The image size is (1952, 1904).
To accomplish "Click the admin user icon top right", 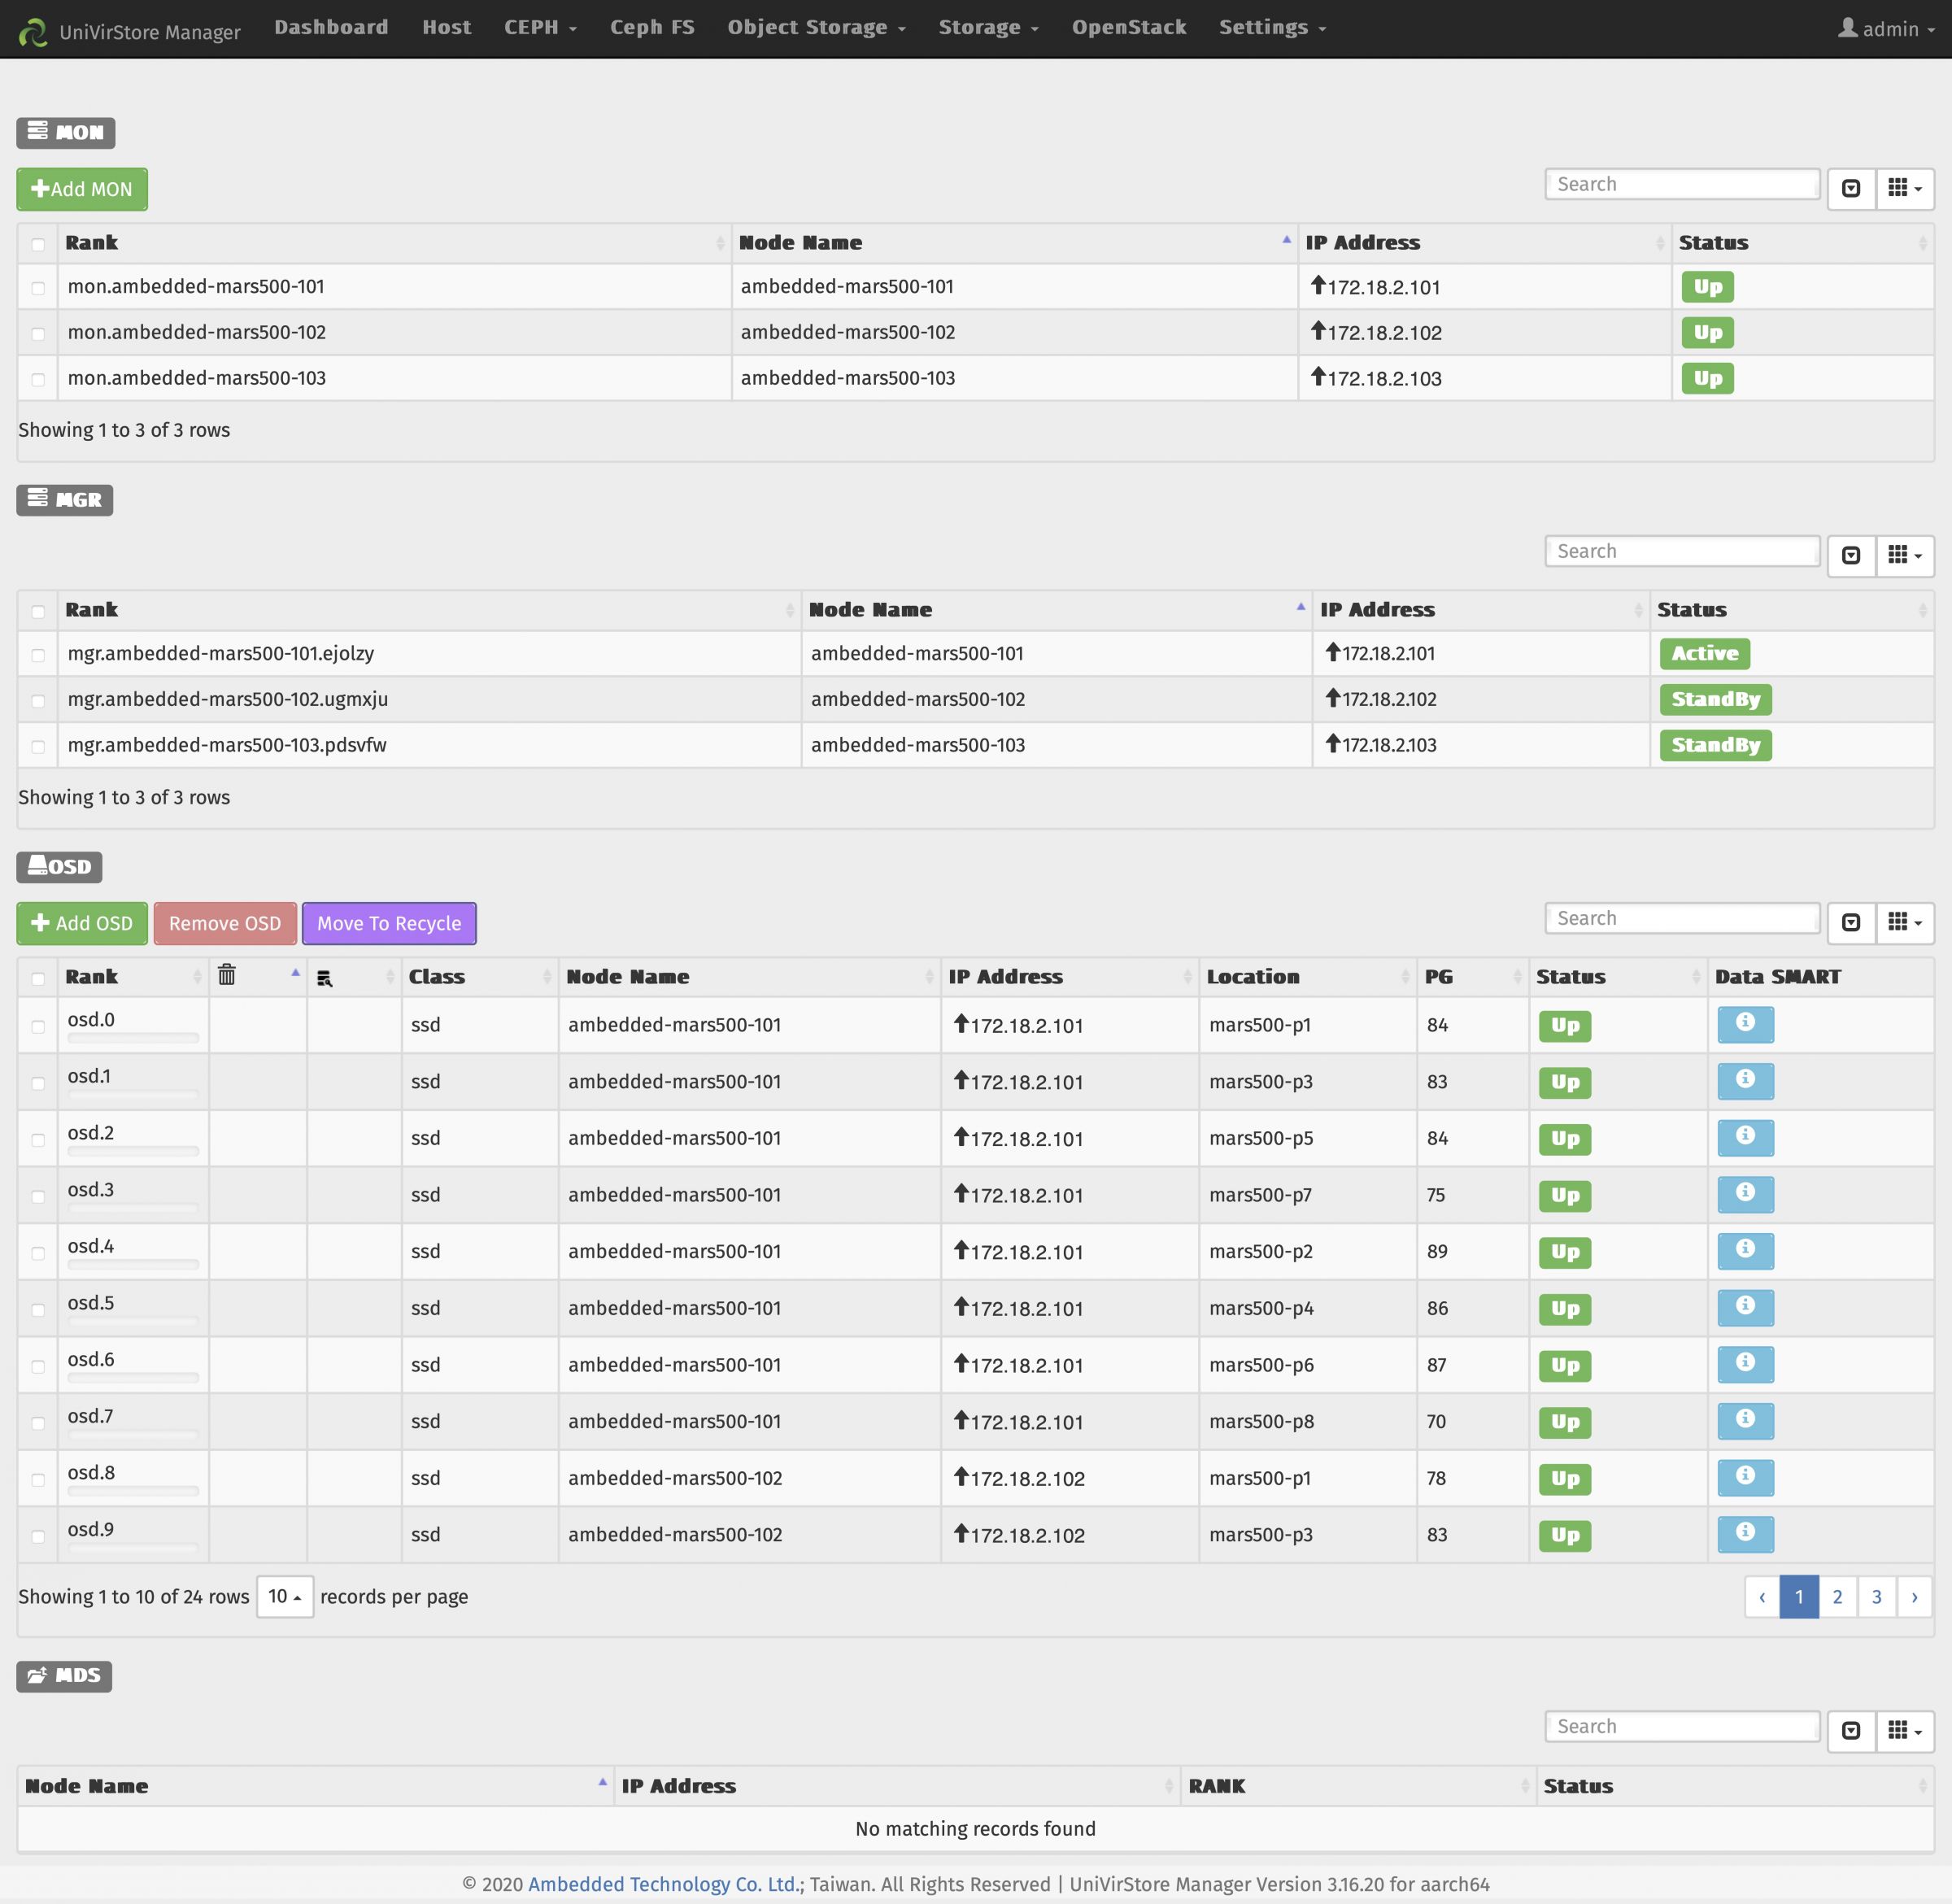I will [1849, 29].
